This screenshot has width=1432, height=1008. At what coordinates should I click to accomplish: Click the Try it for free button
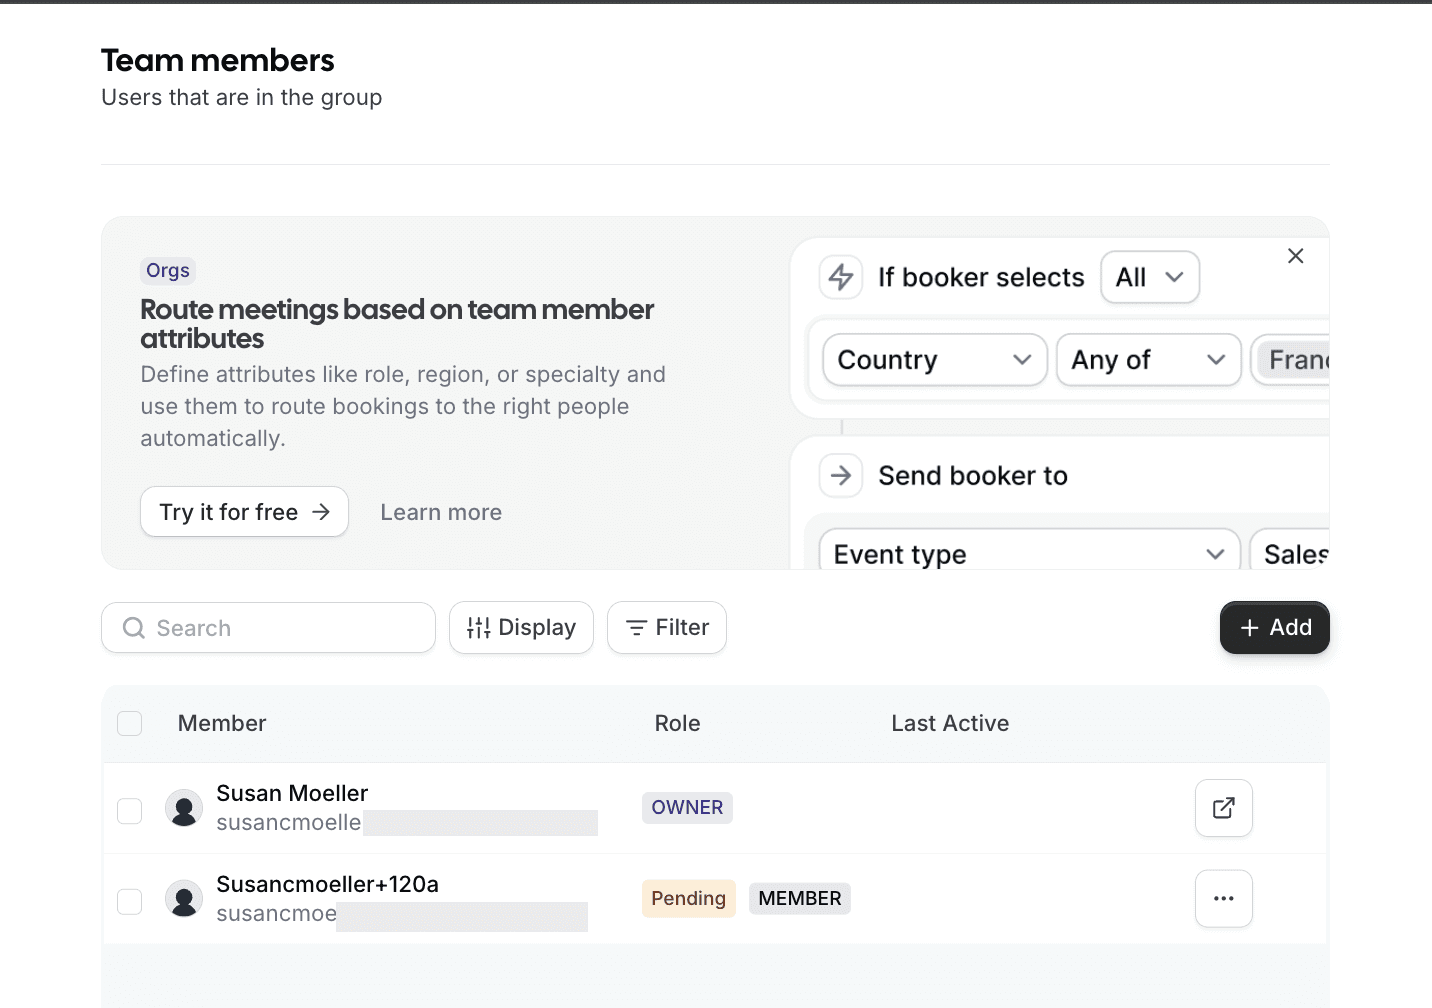[x=244, y=512]
